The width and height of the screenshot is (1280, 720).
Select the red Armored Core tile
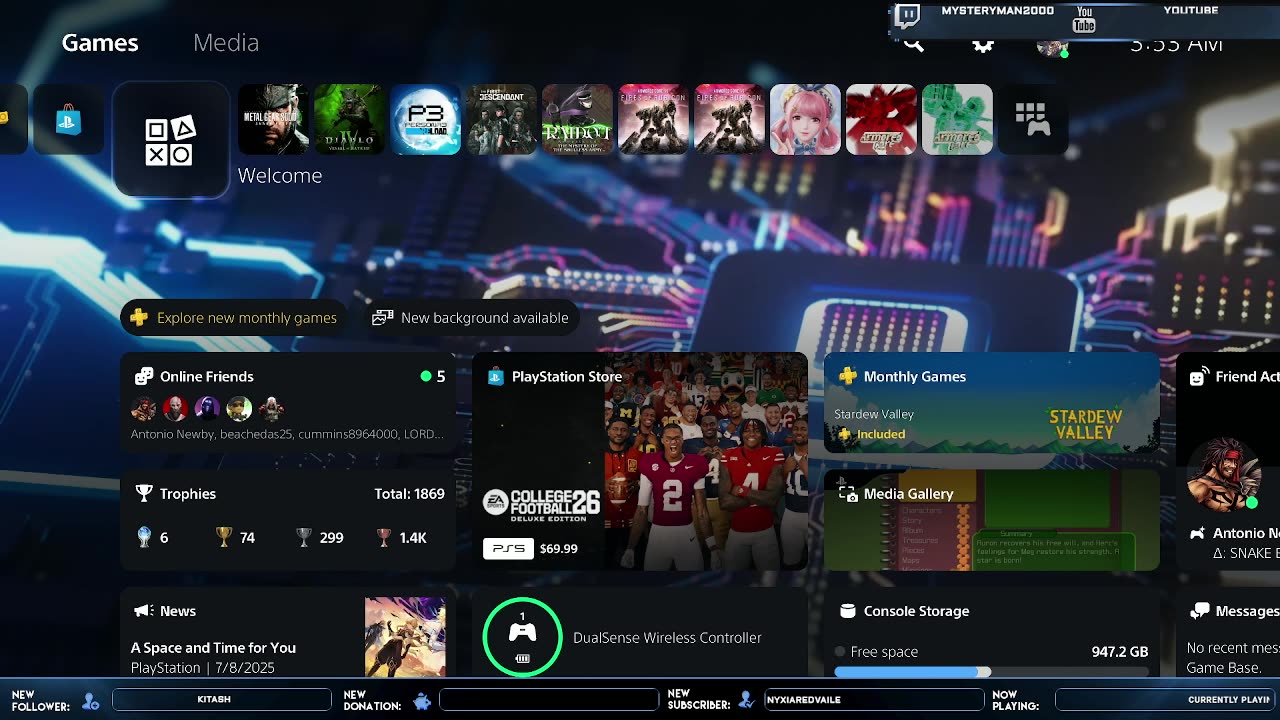[x=881, y=120]
